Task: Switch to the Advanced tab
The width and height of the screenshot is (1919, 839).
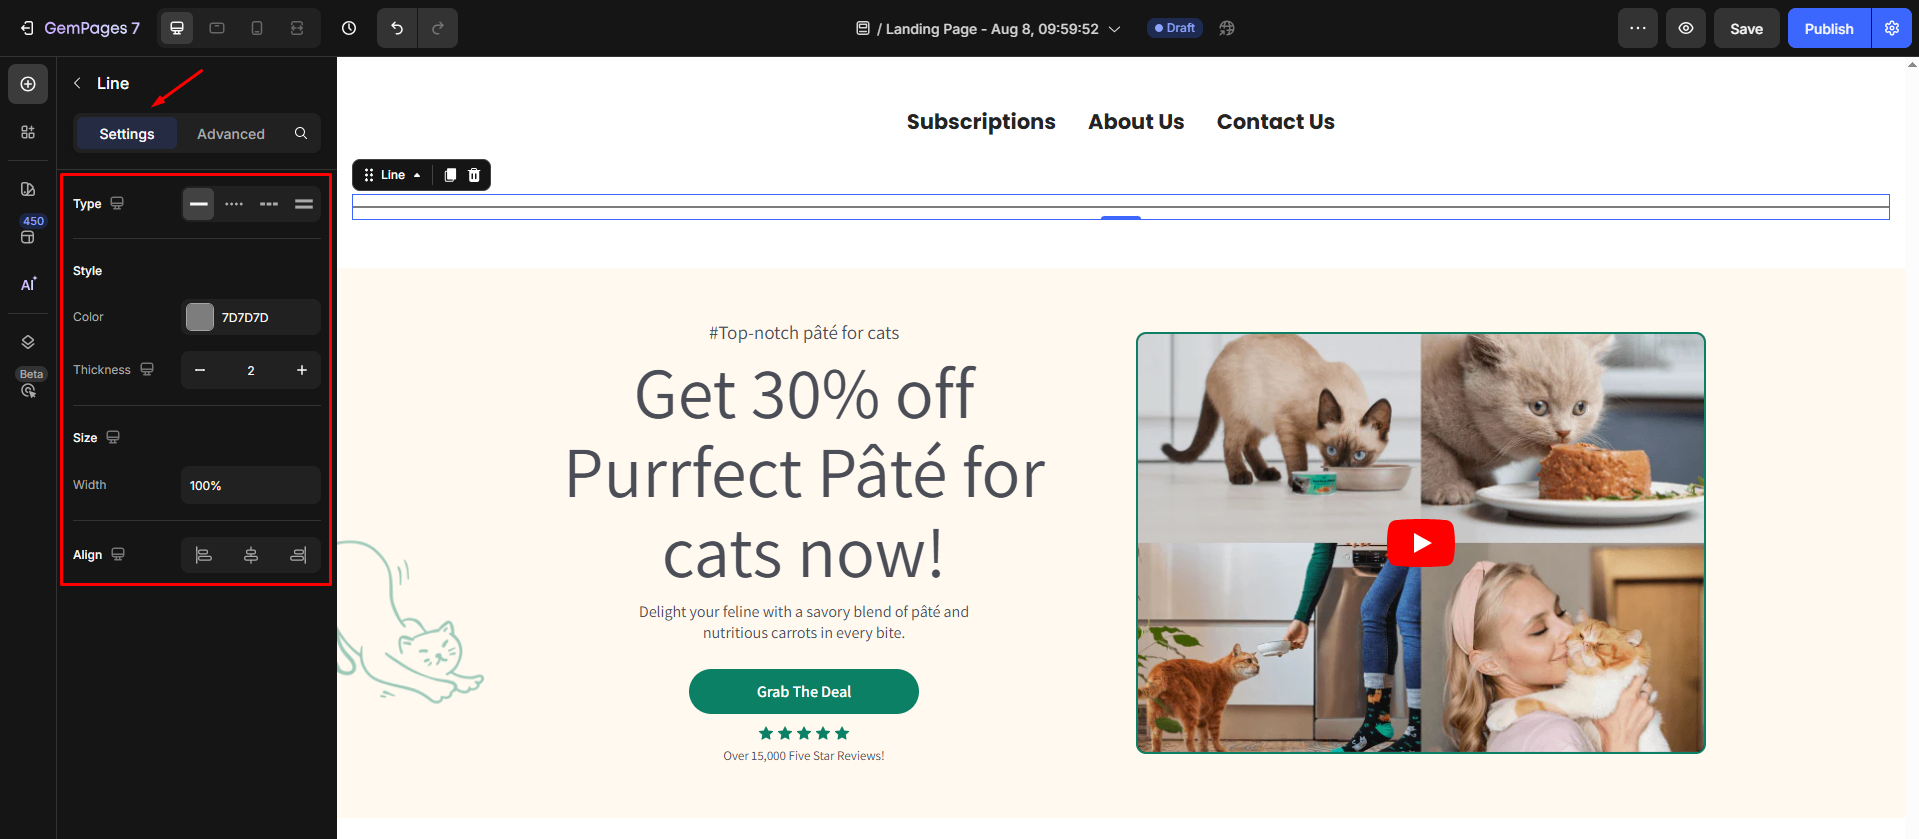Action: (x=231, y=134)
